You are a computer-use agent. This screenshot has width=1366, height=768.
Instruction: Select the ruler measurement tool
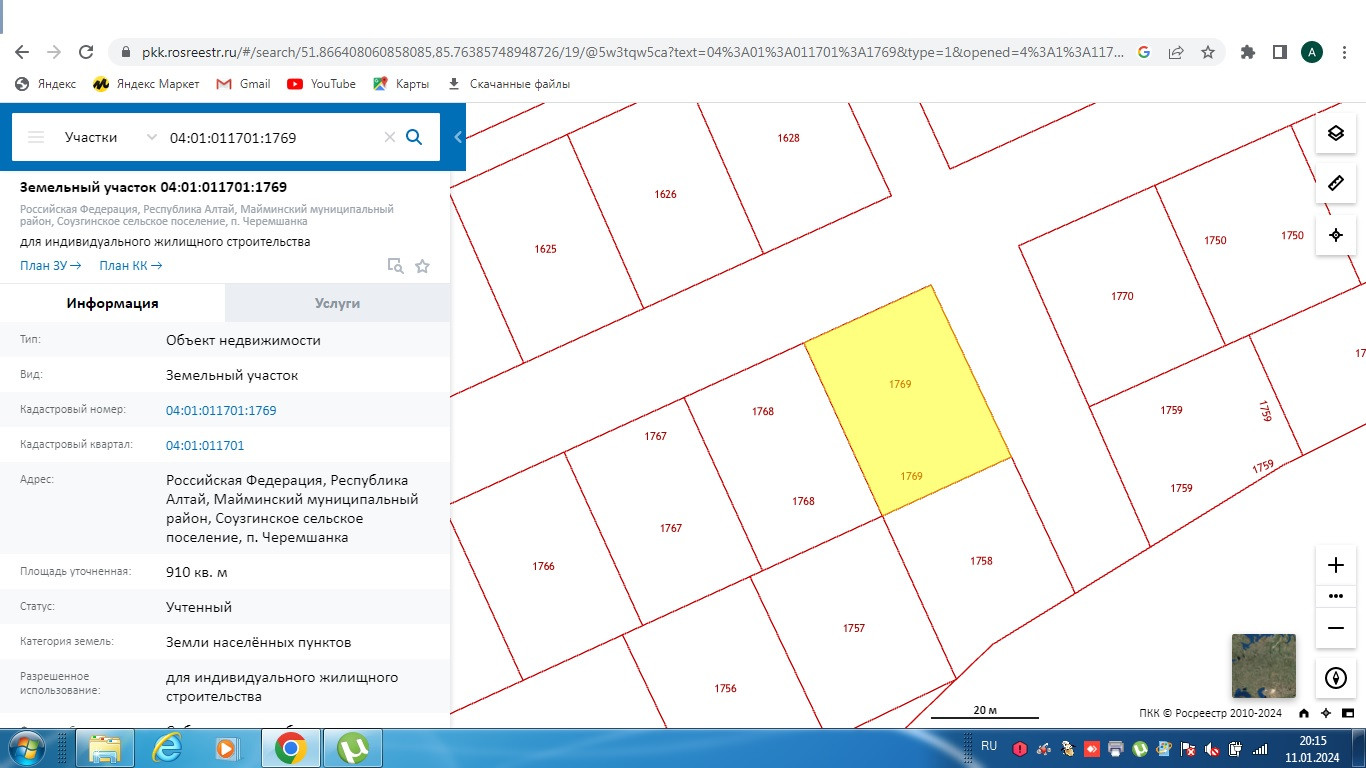1336,183
